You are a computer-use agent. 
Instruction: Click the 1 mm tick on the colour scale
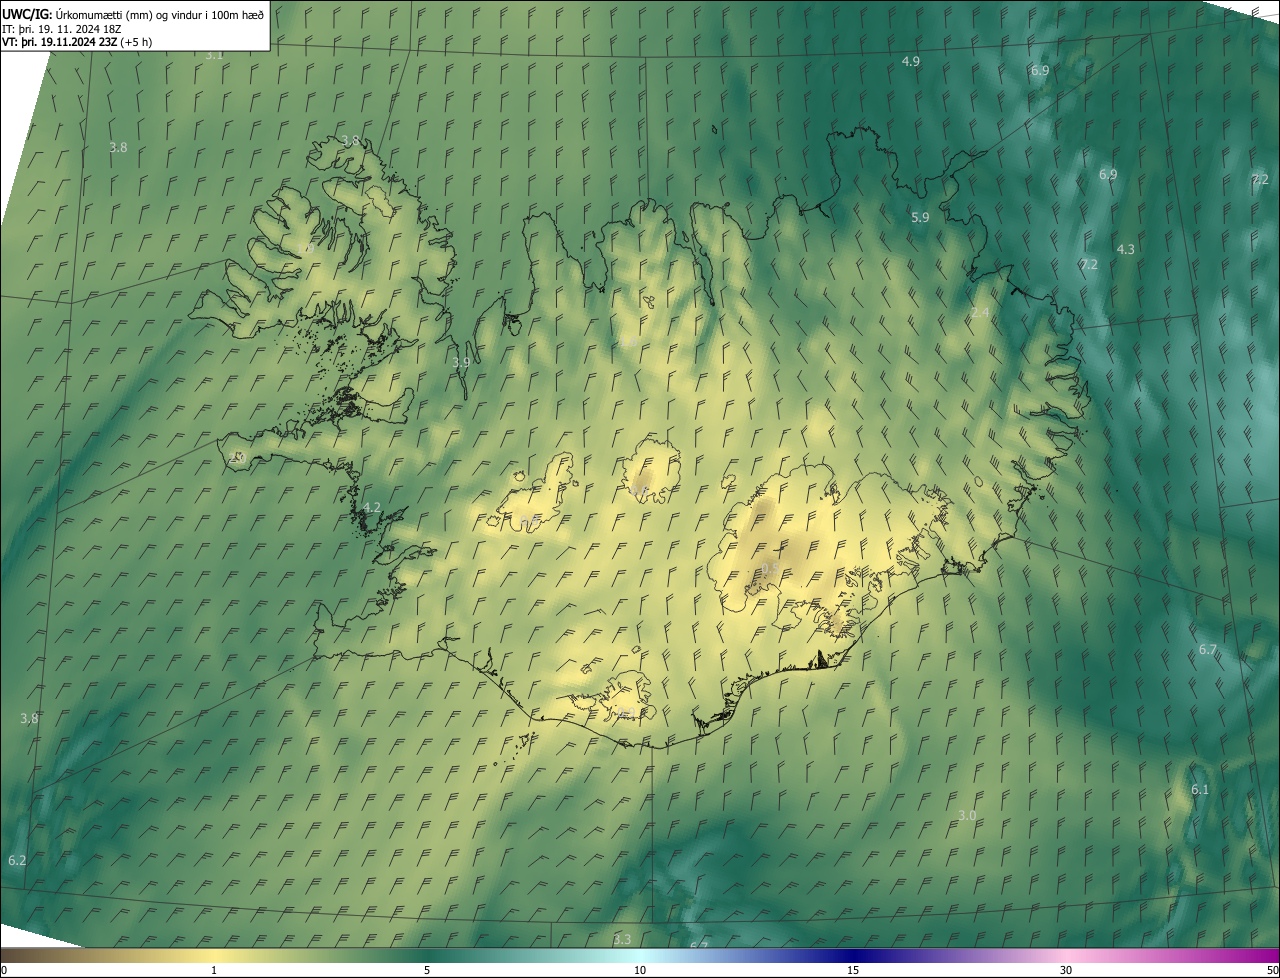[214, 970]
